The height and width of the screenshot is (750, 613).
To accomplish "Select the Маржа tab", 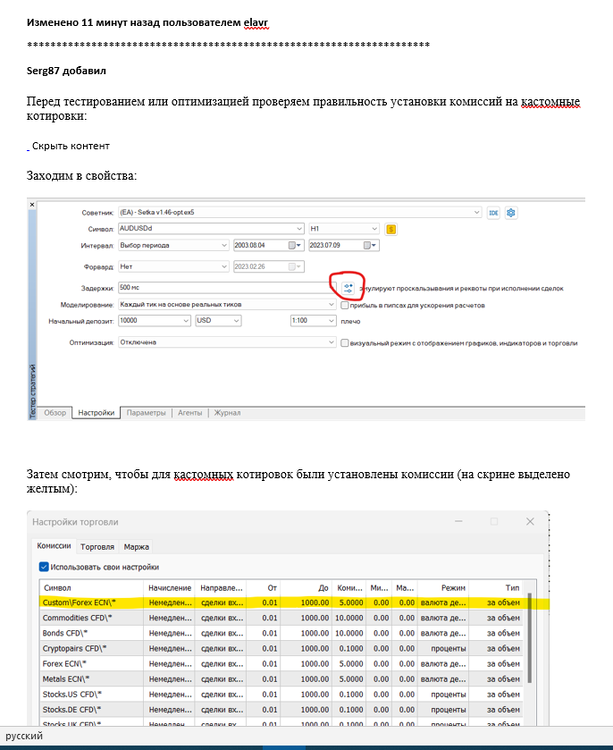I will point(136,547).
